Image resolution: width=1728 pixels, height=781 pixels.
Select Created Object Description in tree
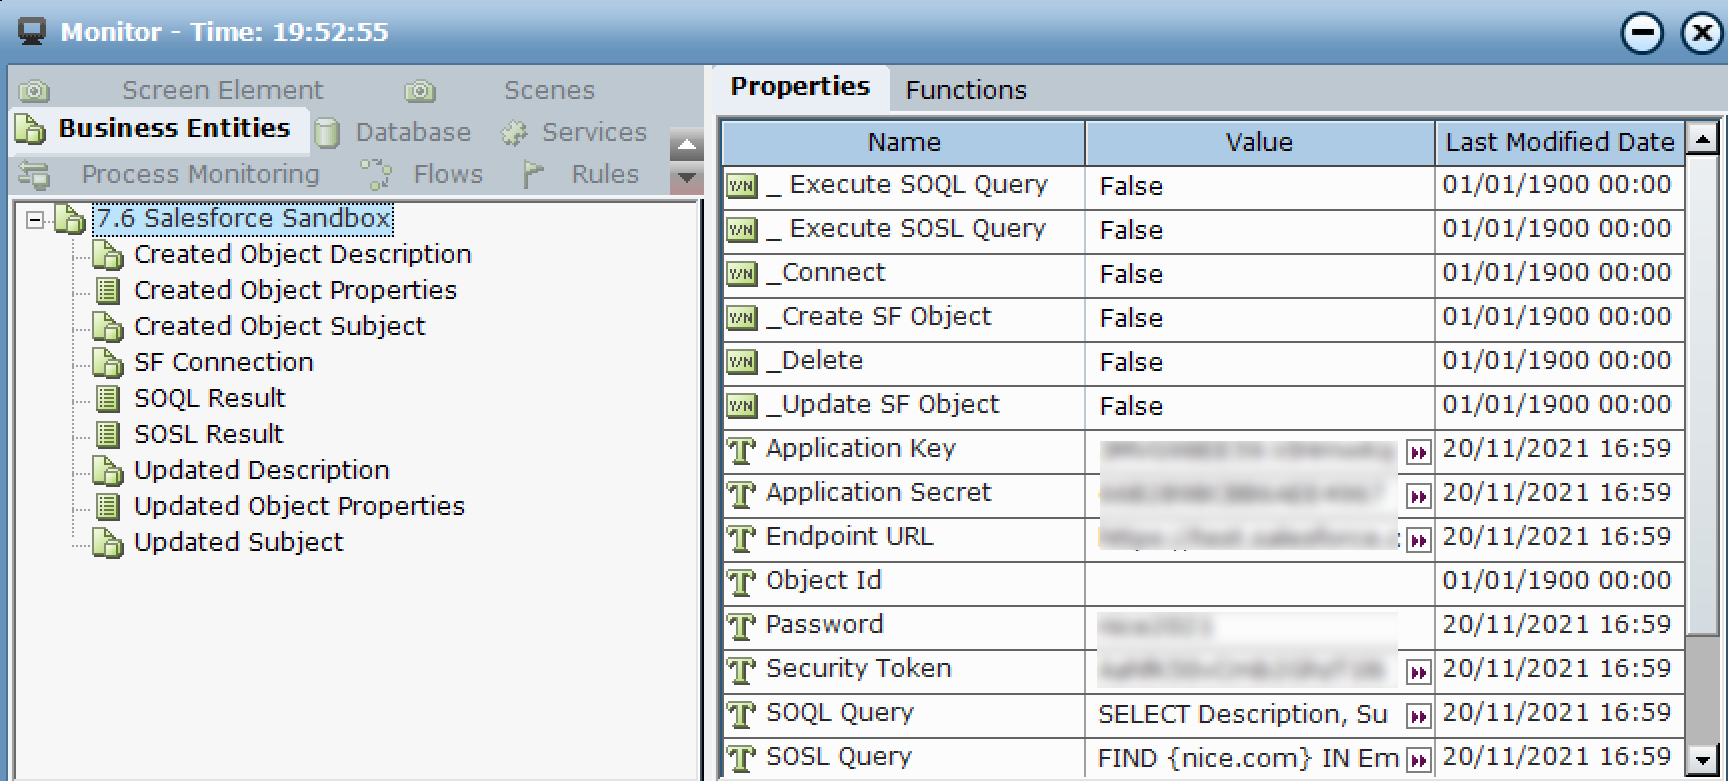[x=303, y=254]
